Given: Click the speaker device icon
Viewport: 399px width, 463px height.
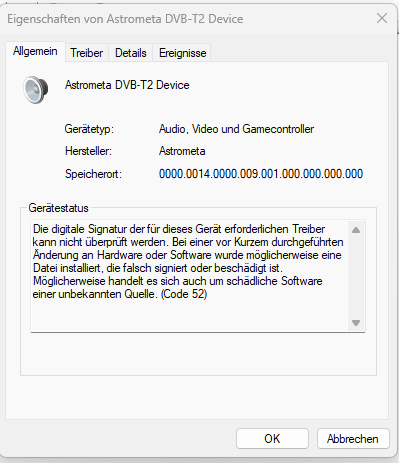Looking at the screenshot, I should (x=35, y=90).
